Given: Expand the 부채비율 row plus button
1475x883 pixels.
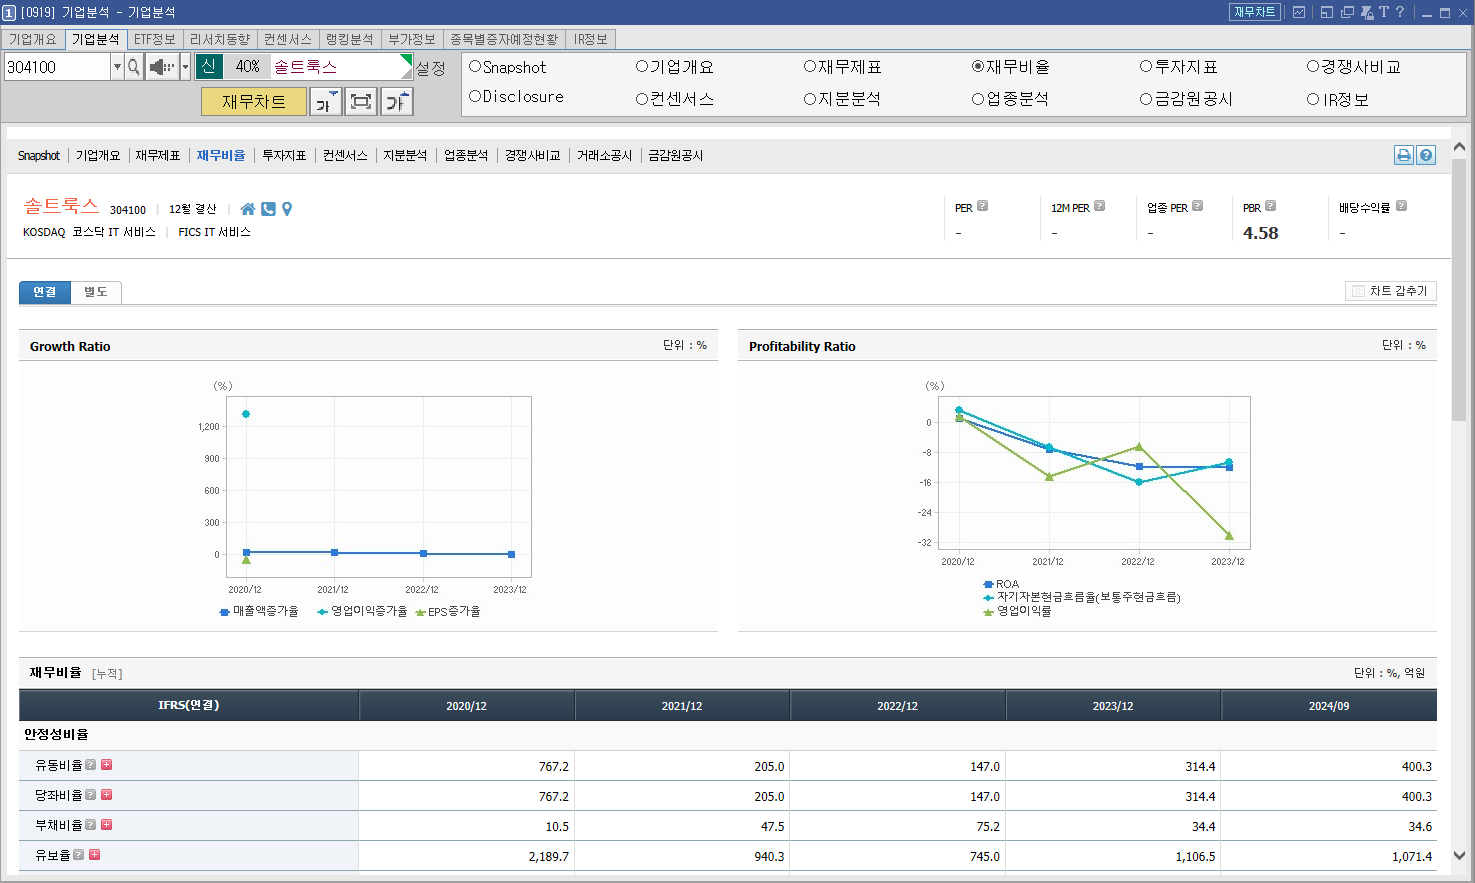Looking at the screenshot, I should (x=106, y=825).
